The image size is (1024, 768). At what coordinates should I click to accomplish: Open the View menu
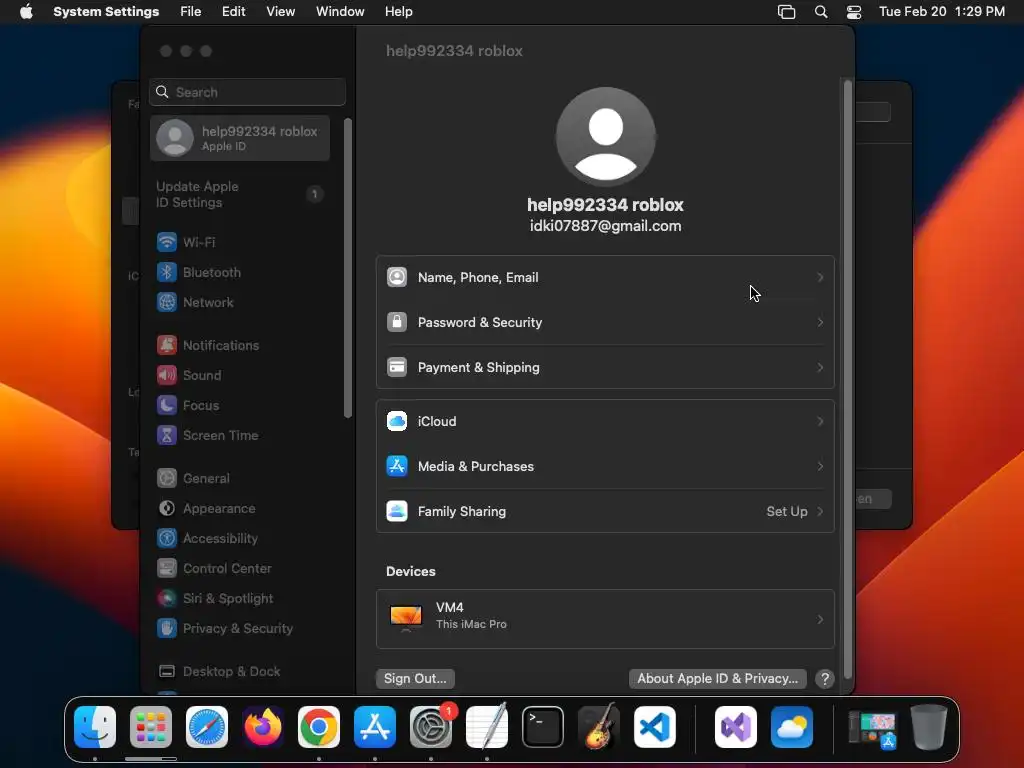pyautogui.click(x=280, y=12)
